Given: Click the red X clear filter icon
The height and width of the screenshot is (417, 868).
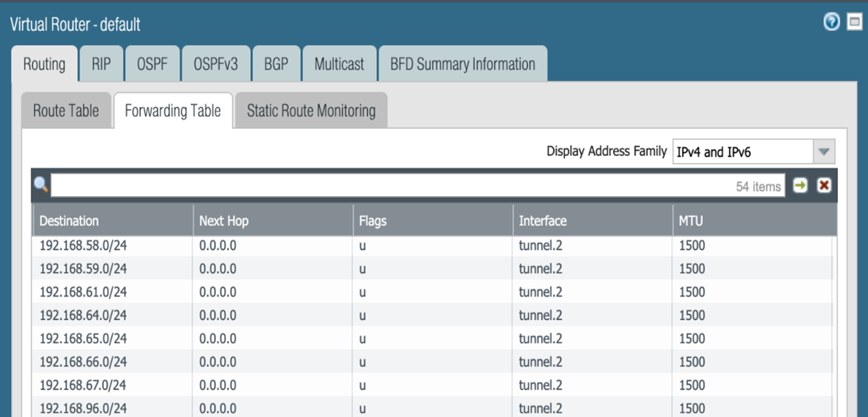Looking at the screenshot, I should [x=824, y=185].
